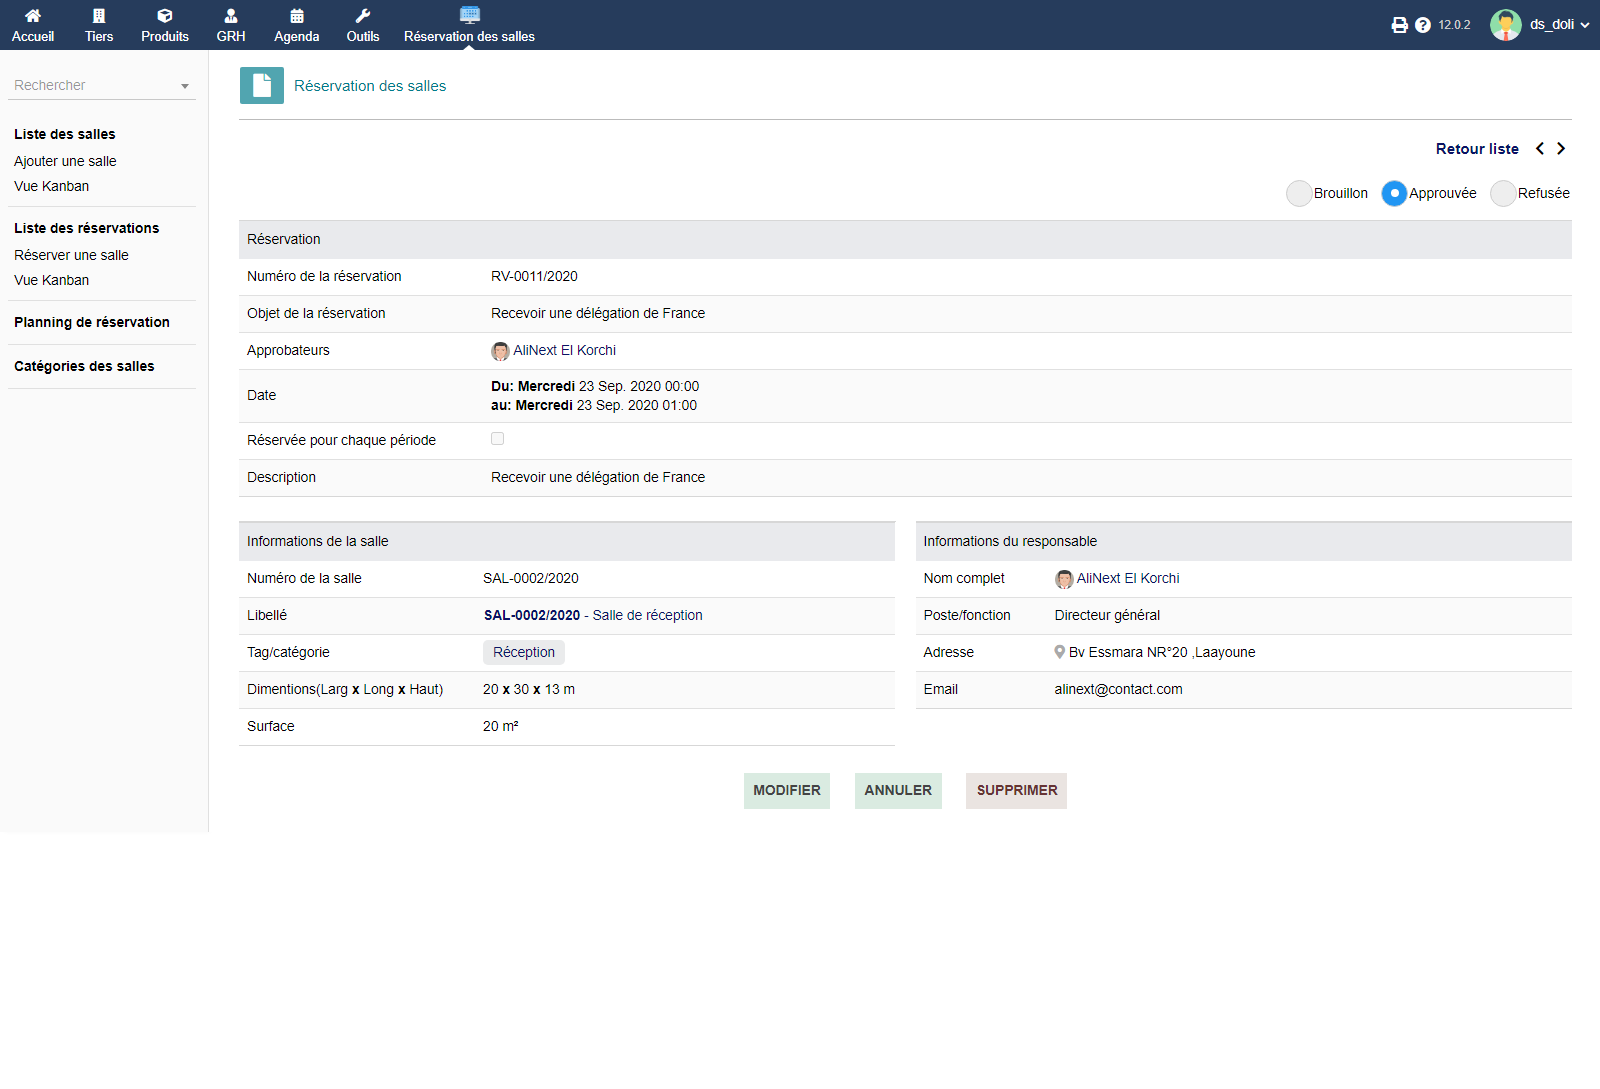Go to next reservation chevron
The height and width of the screenshot is (1089, 1600).
tap(1561, 149)
